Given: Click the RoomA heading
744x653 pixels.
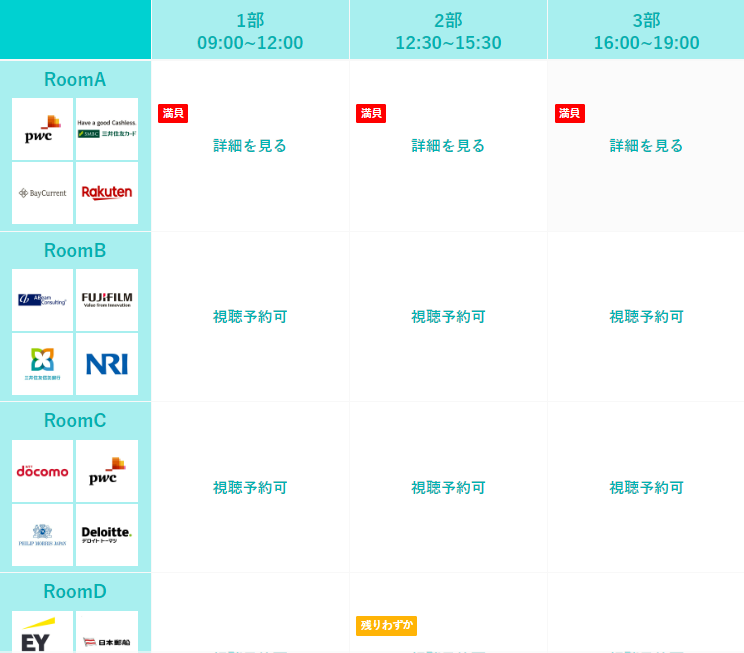Looking at the screenshot, I should pos(75,79).
